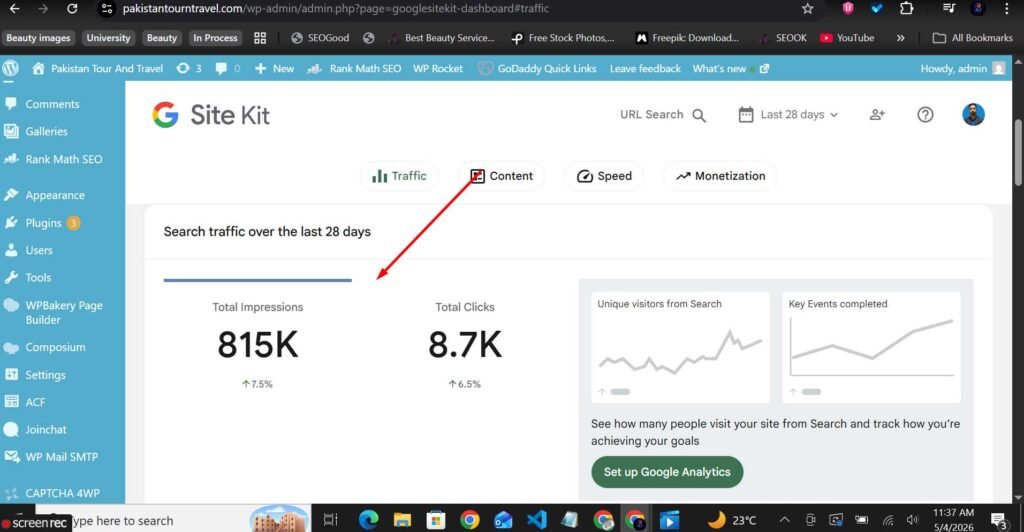
Task: Click What's new in admin bar
Action: (x=731, y=69)
